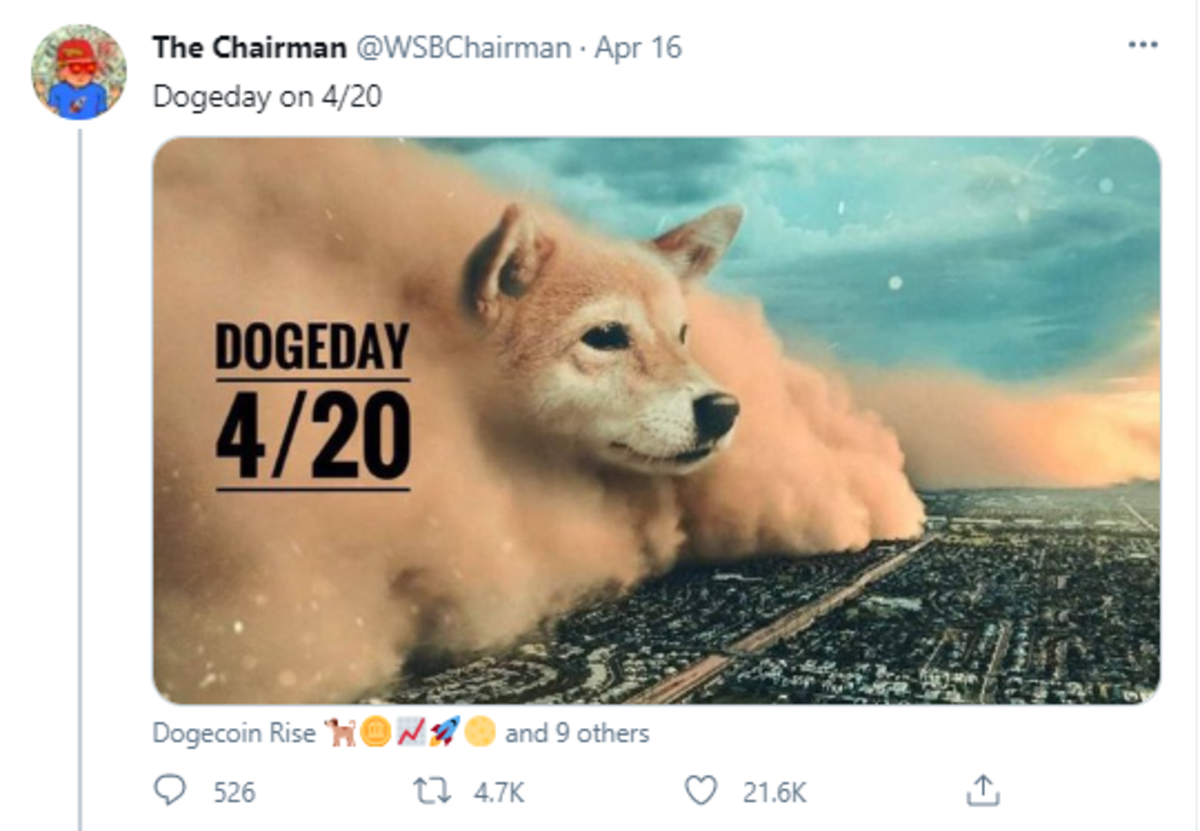The height and width of the screenshot is (831, 1200).
Task: Click the dog emoji after Dogecoin Rise
Action: 339,734
